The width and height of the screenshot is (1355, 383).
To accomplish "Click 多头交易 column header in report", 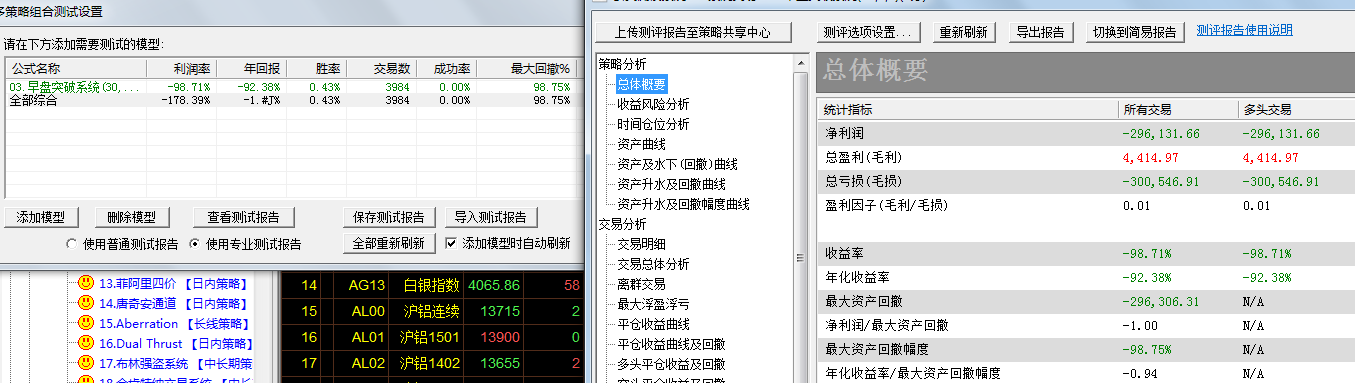I will coord(1295,109).
